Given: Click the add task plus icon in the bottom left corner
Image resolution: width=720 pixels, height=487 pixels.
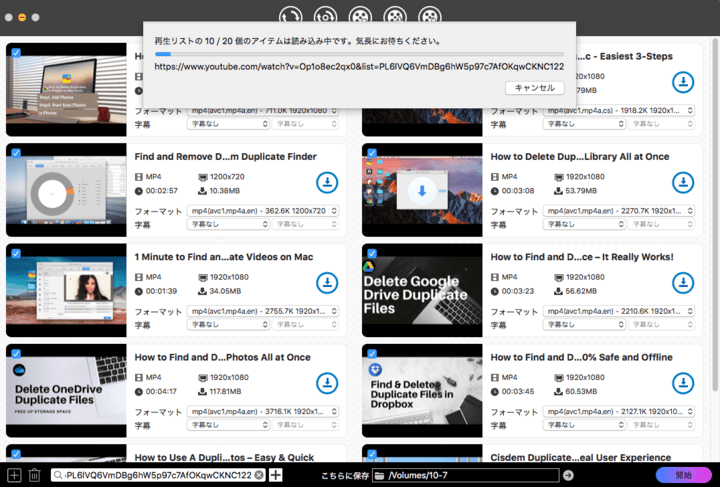Looking at the screenshot, I should [14, 475].
